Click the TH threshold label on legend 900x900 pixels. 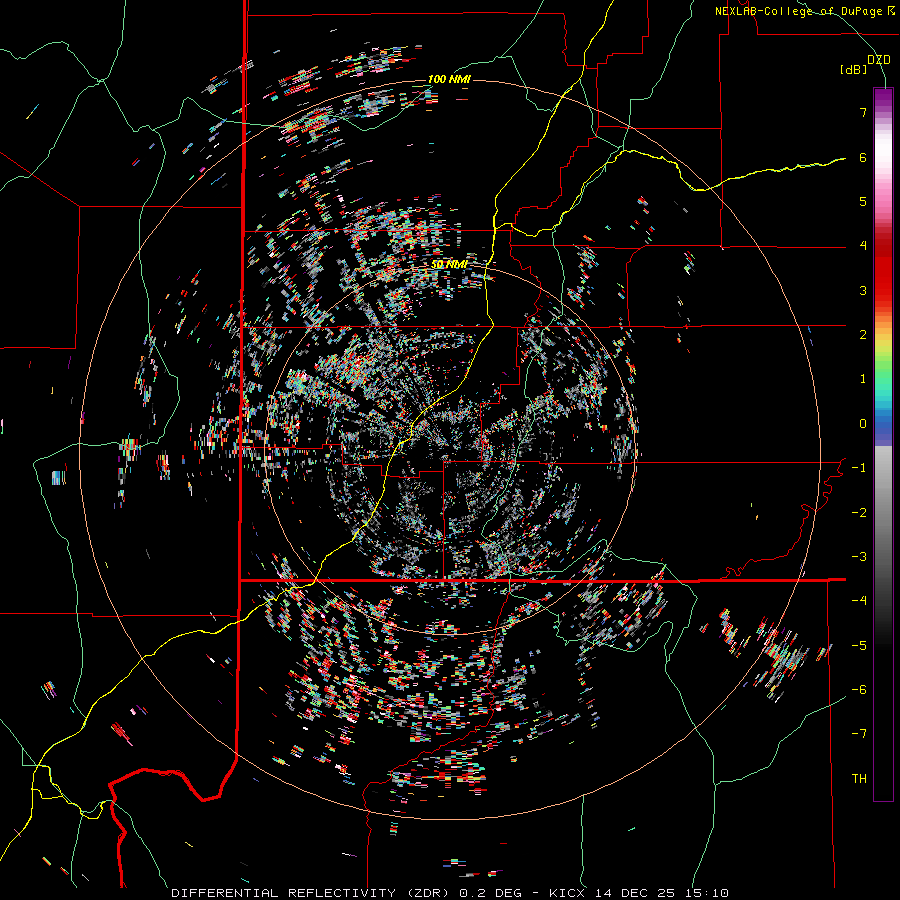pos(859,779)
